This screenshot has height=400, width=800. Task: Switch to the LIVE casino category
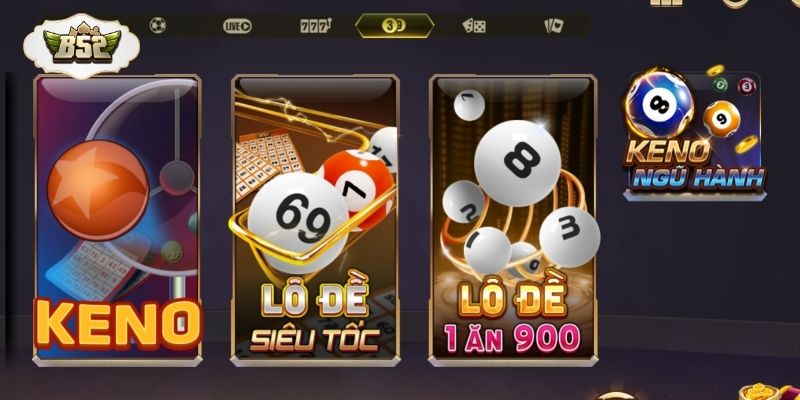click(x=237, y=26)
